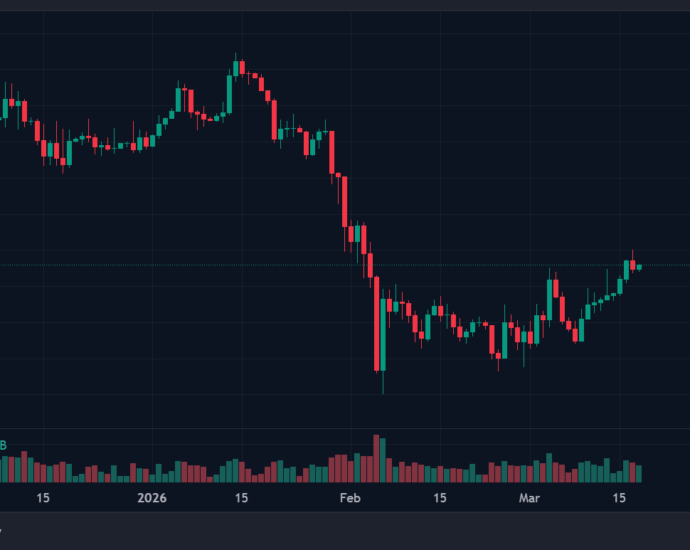Click the Feb label on time axis
690x550 pixels.
point(349,497)
